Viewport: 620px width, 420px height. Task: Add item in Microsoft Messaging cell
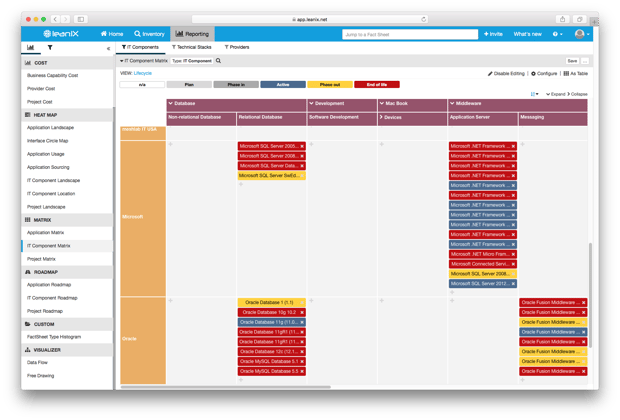[522, 144]
